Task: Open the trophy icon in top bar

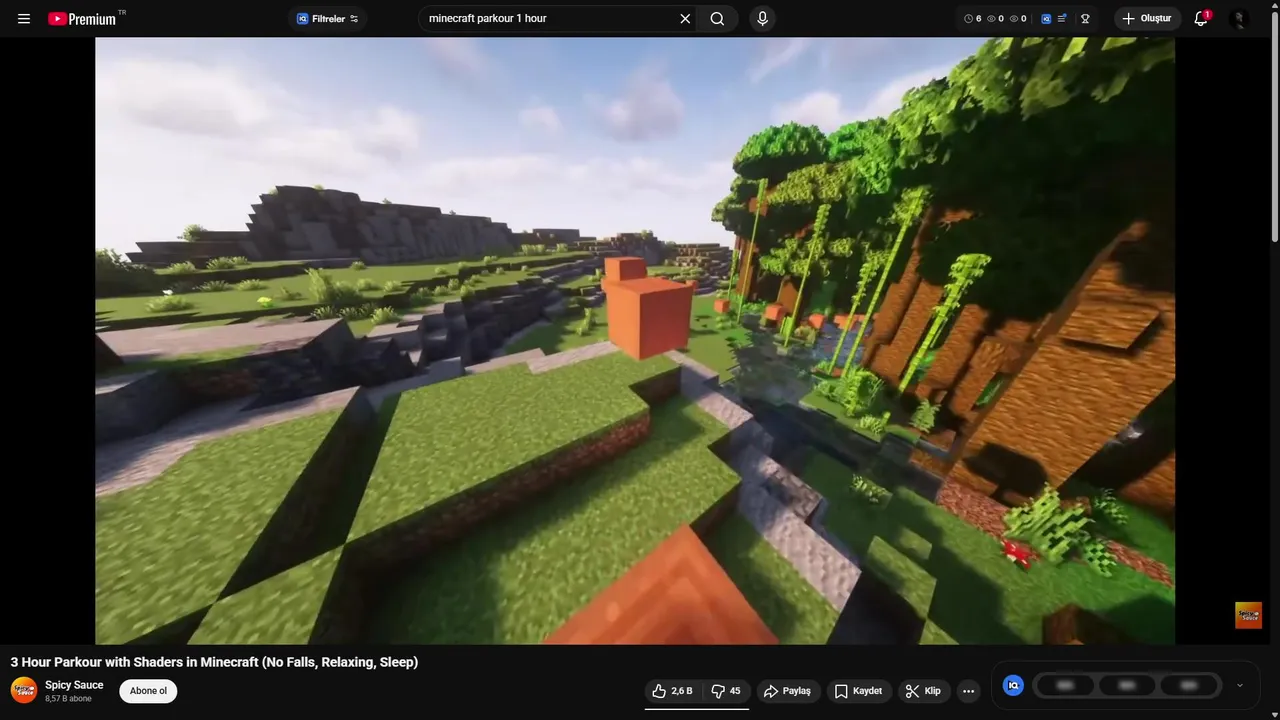Action: tap(1084, 19)
